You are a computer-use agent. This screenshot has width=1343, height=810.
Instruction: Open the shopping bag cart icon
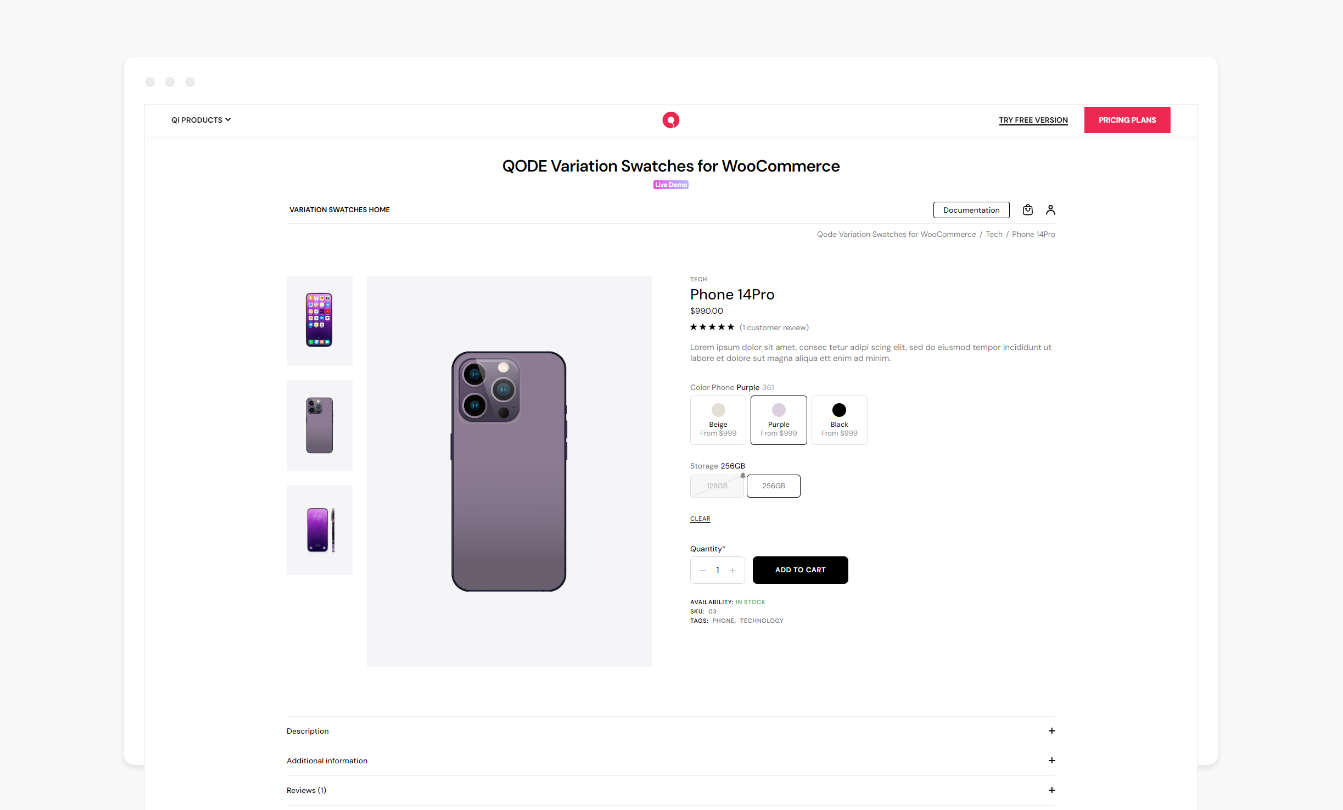coord(1028,210)
